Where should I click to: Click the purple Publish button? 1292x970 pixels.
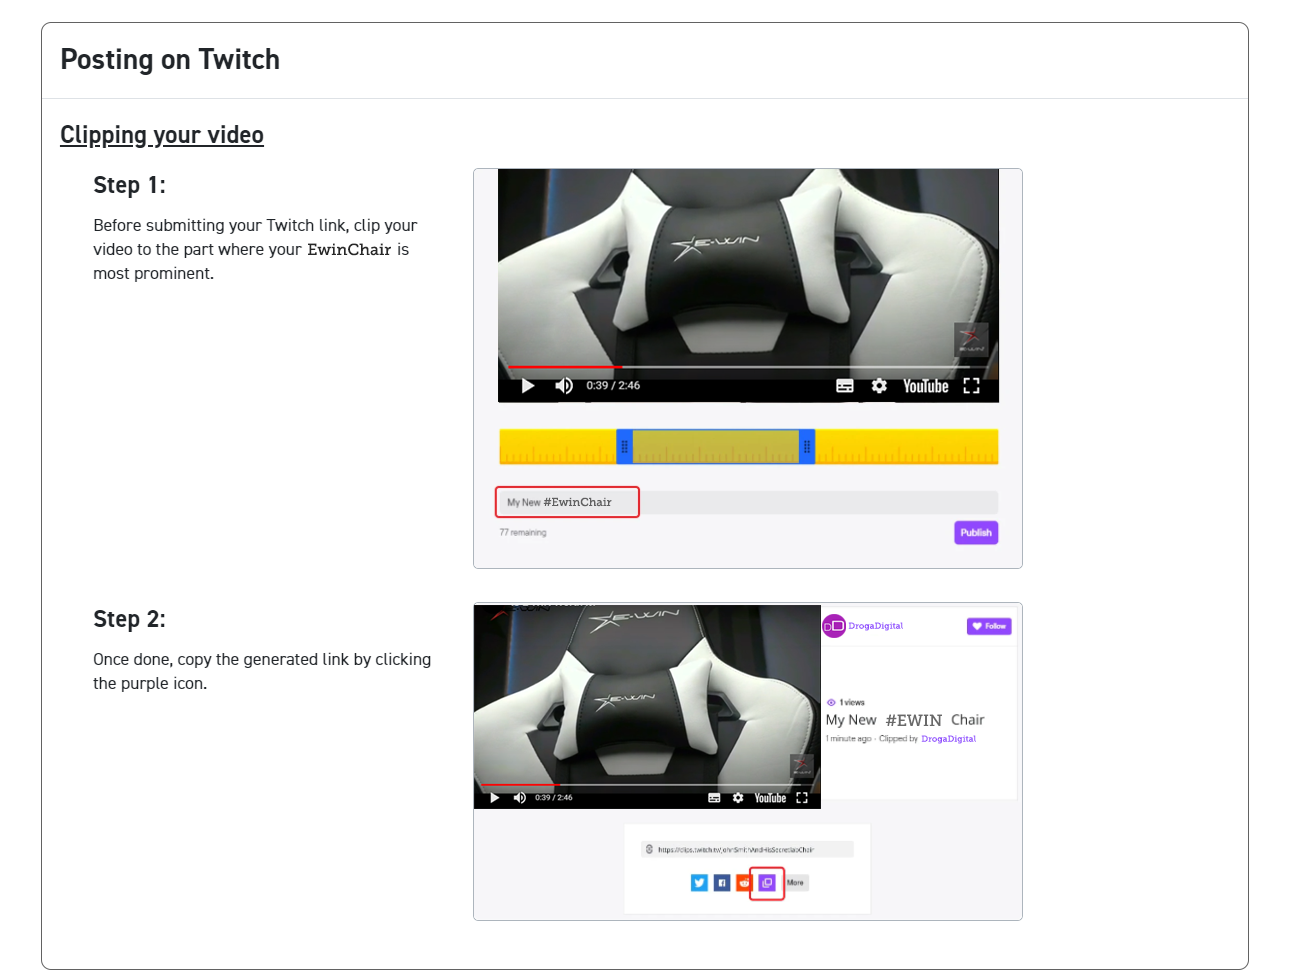(976, 533)
